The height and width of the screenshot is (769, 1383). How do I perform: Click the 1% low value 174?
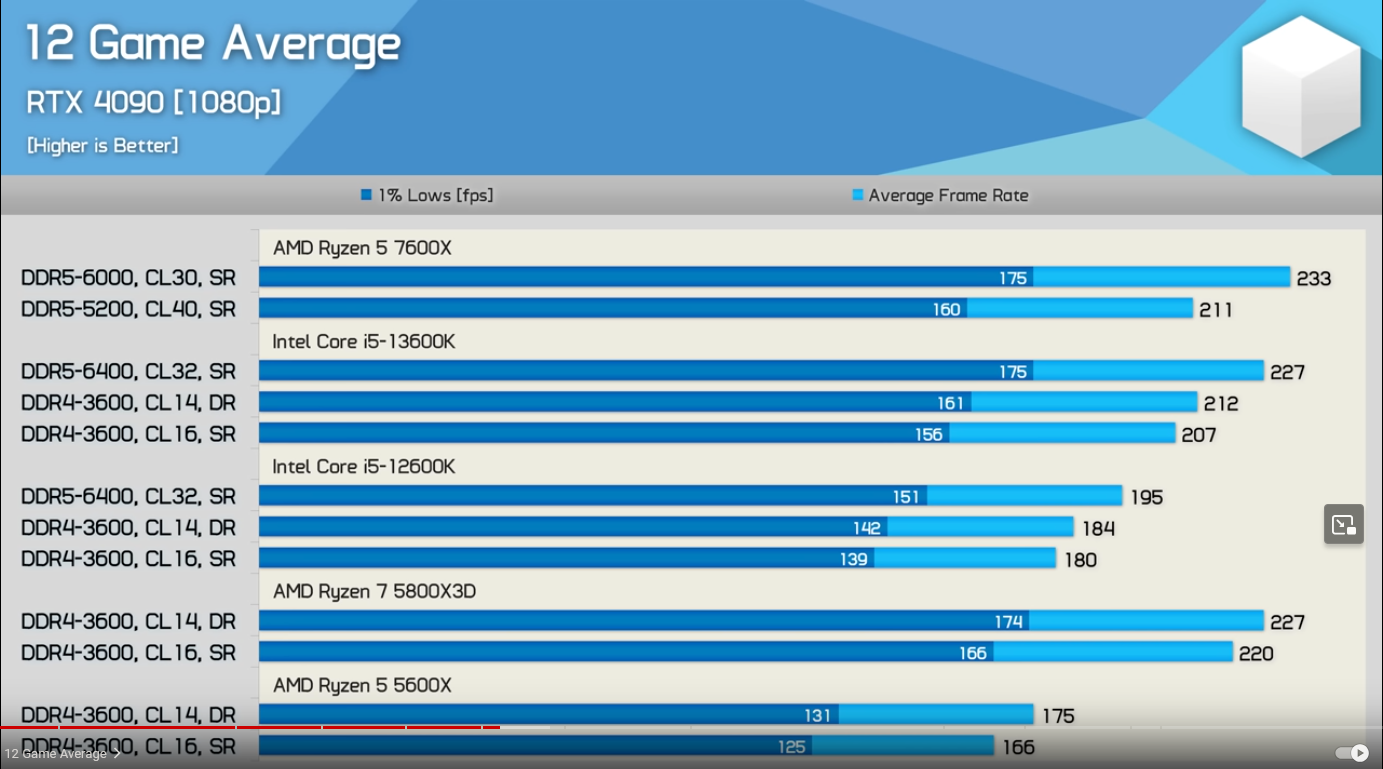coord(1008,622)
